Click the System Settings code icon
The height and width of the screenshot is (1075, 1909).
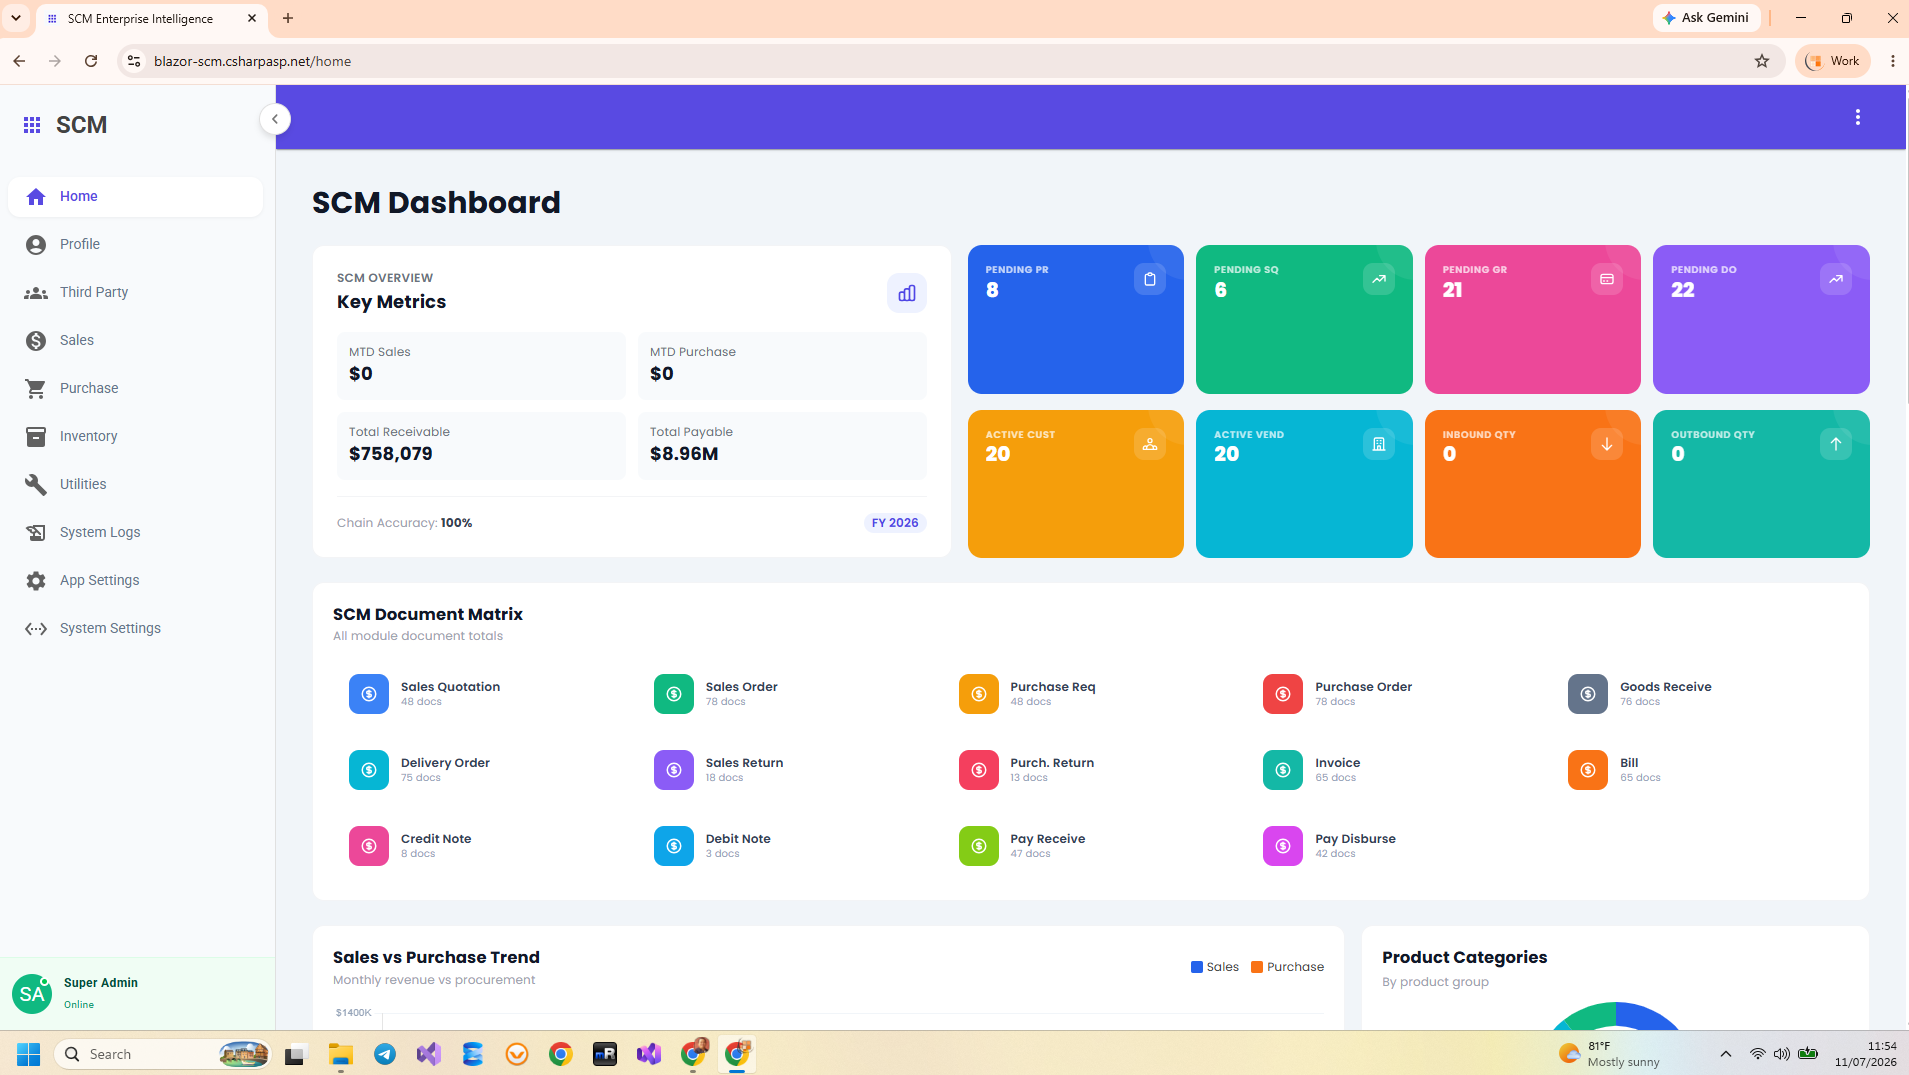tap(36, 628)
